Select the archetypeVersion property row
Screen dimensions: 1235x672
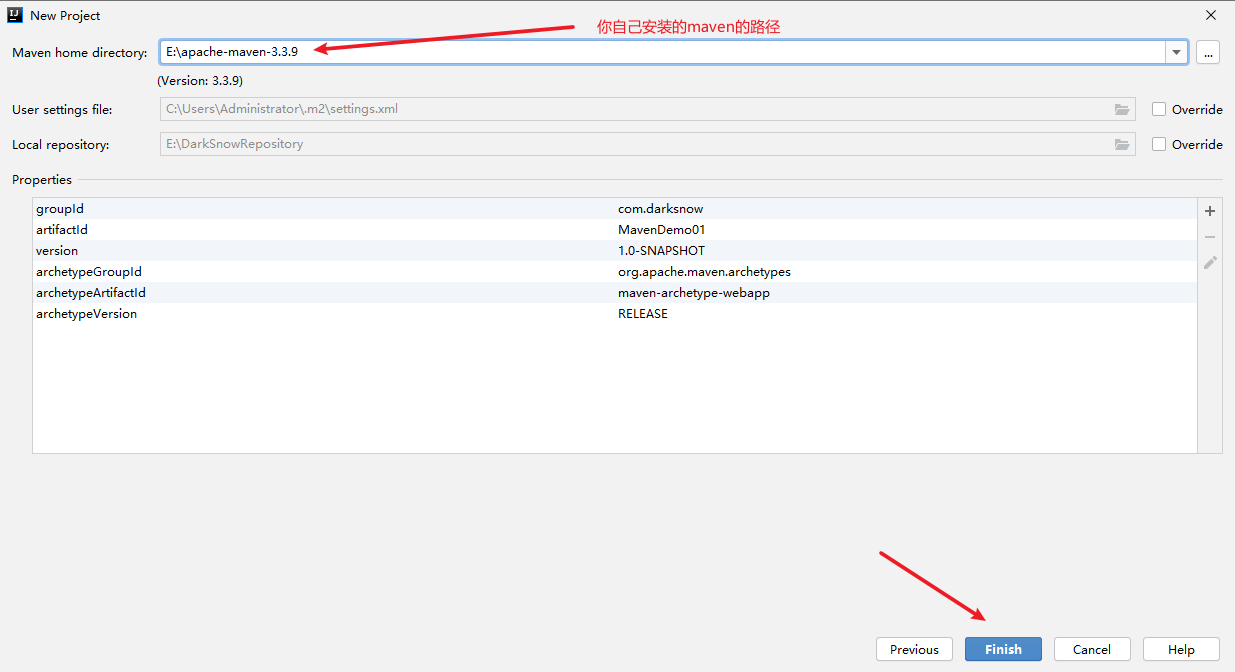(615, 314)
